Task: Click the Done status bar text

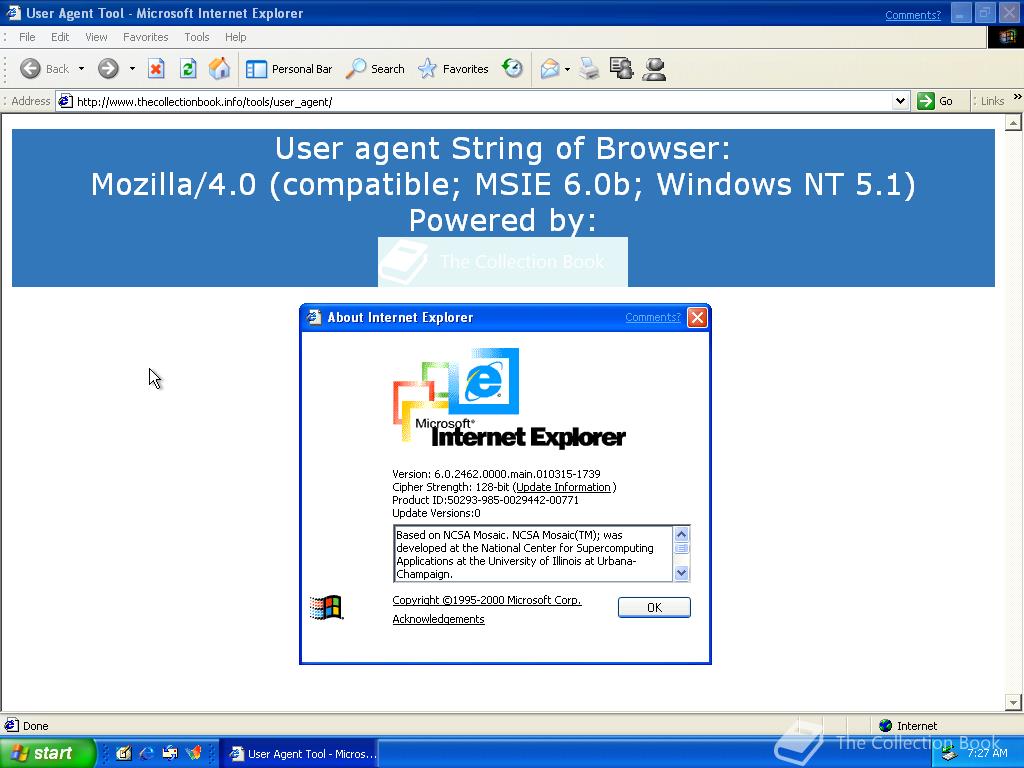Action: (35, 726)
